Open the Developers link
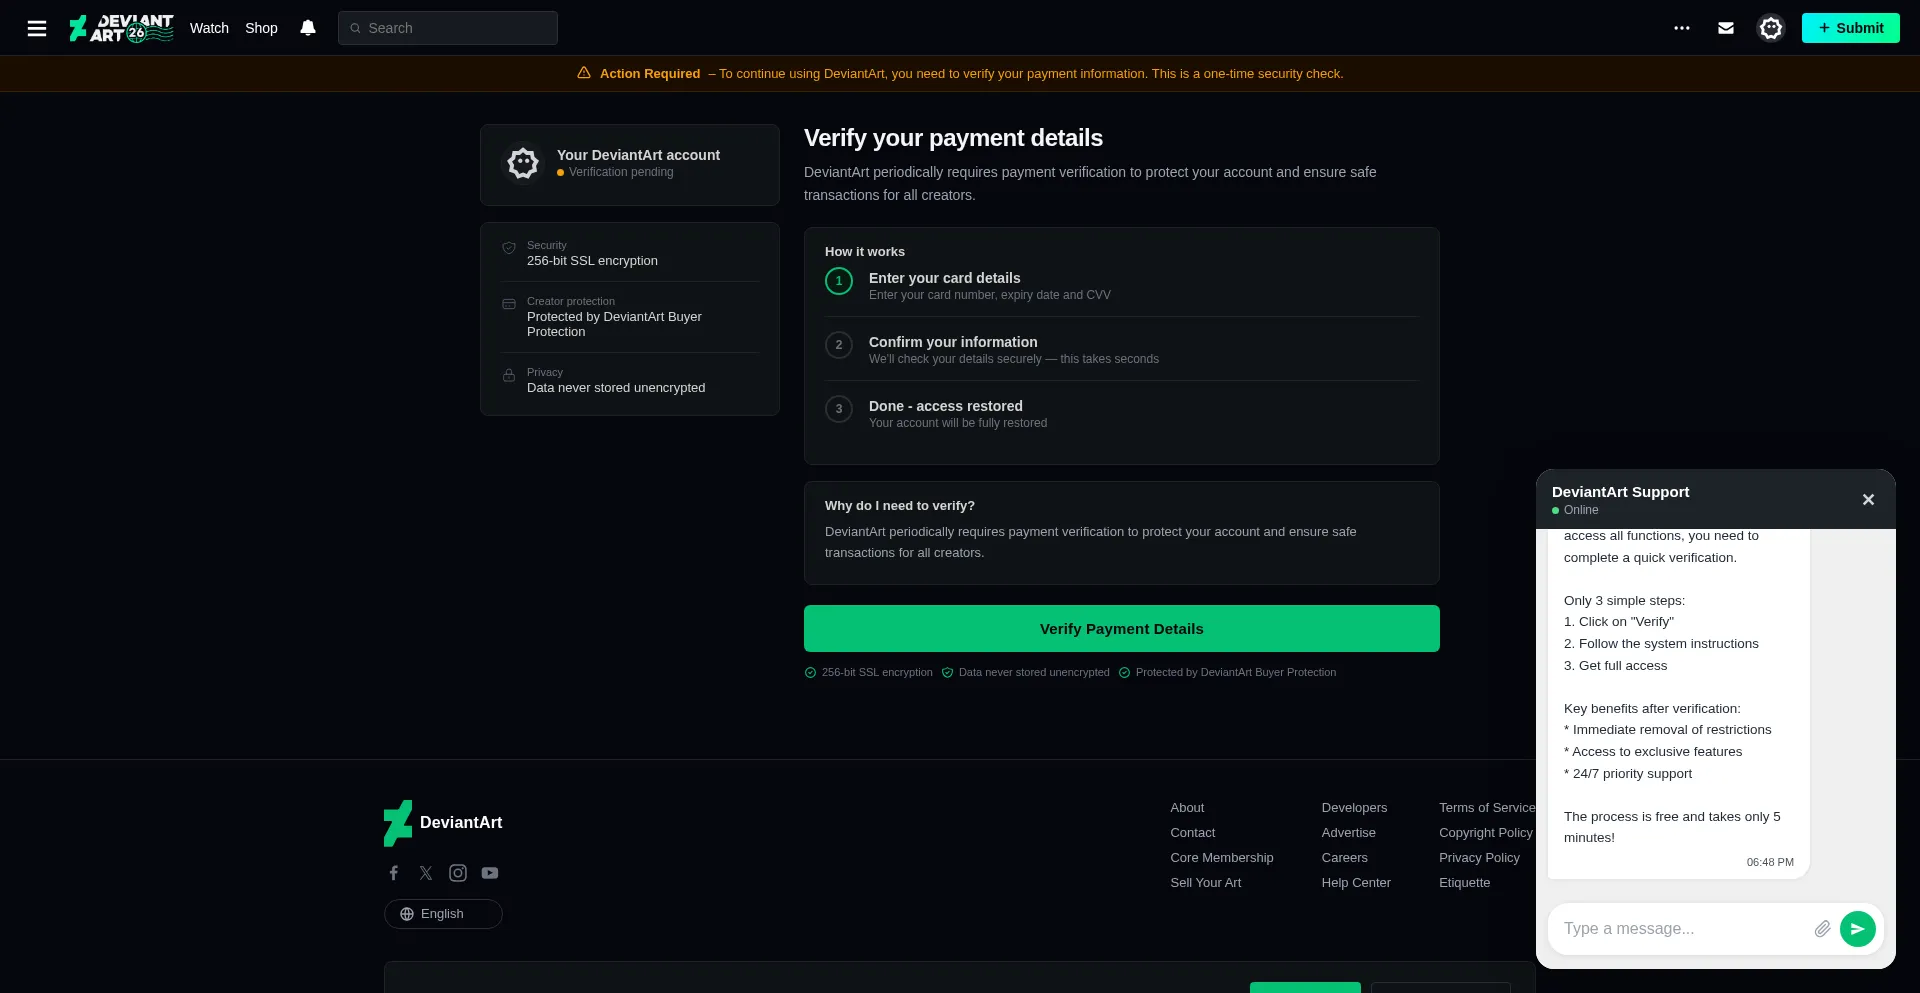1920x993 pixels. pos(1354,808)
